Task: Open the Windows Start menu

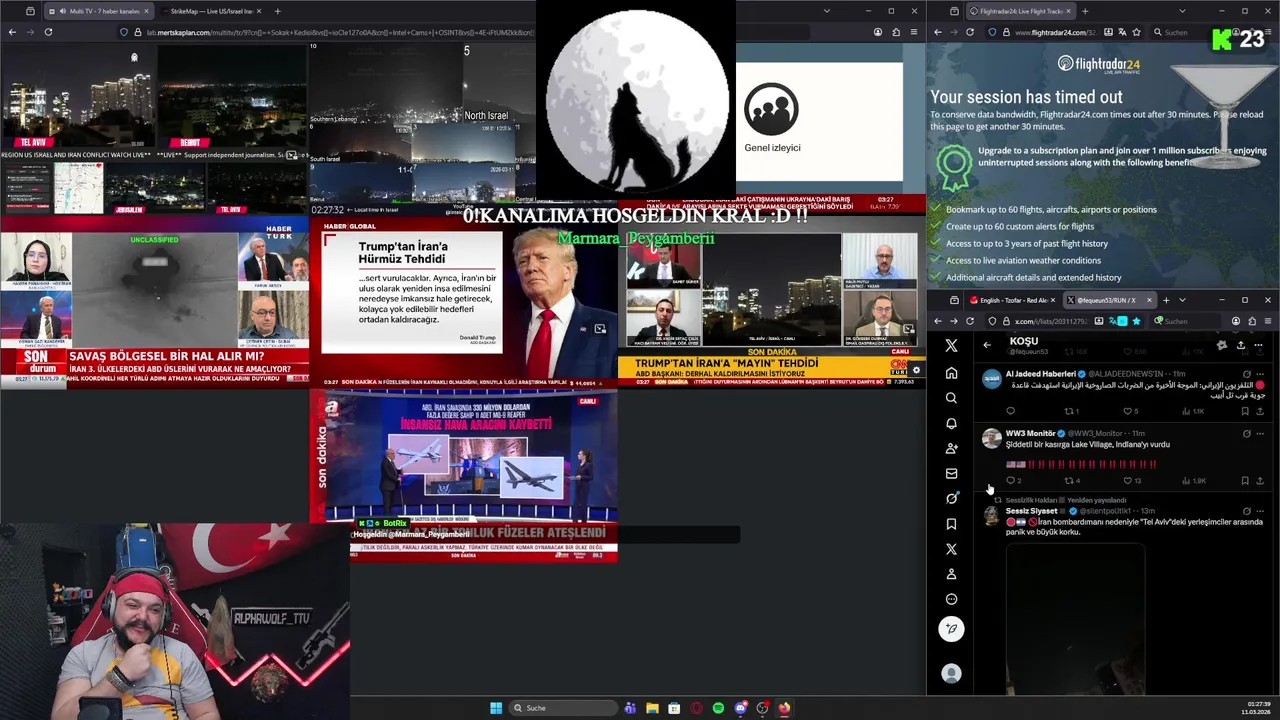Action: pos(496,708)
